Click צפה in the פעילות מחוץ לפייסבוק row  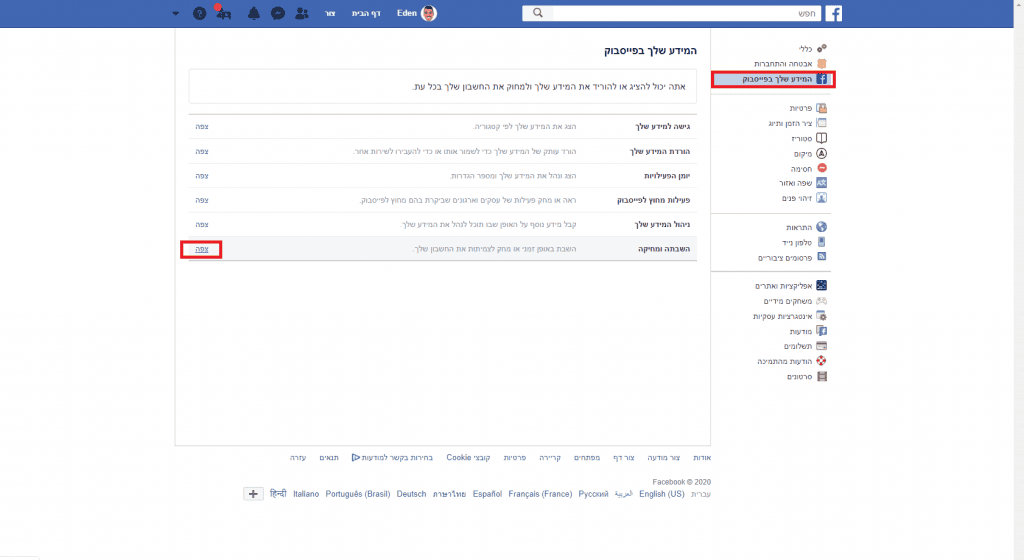[x=202, y=200]
